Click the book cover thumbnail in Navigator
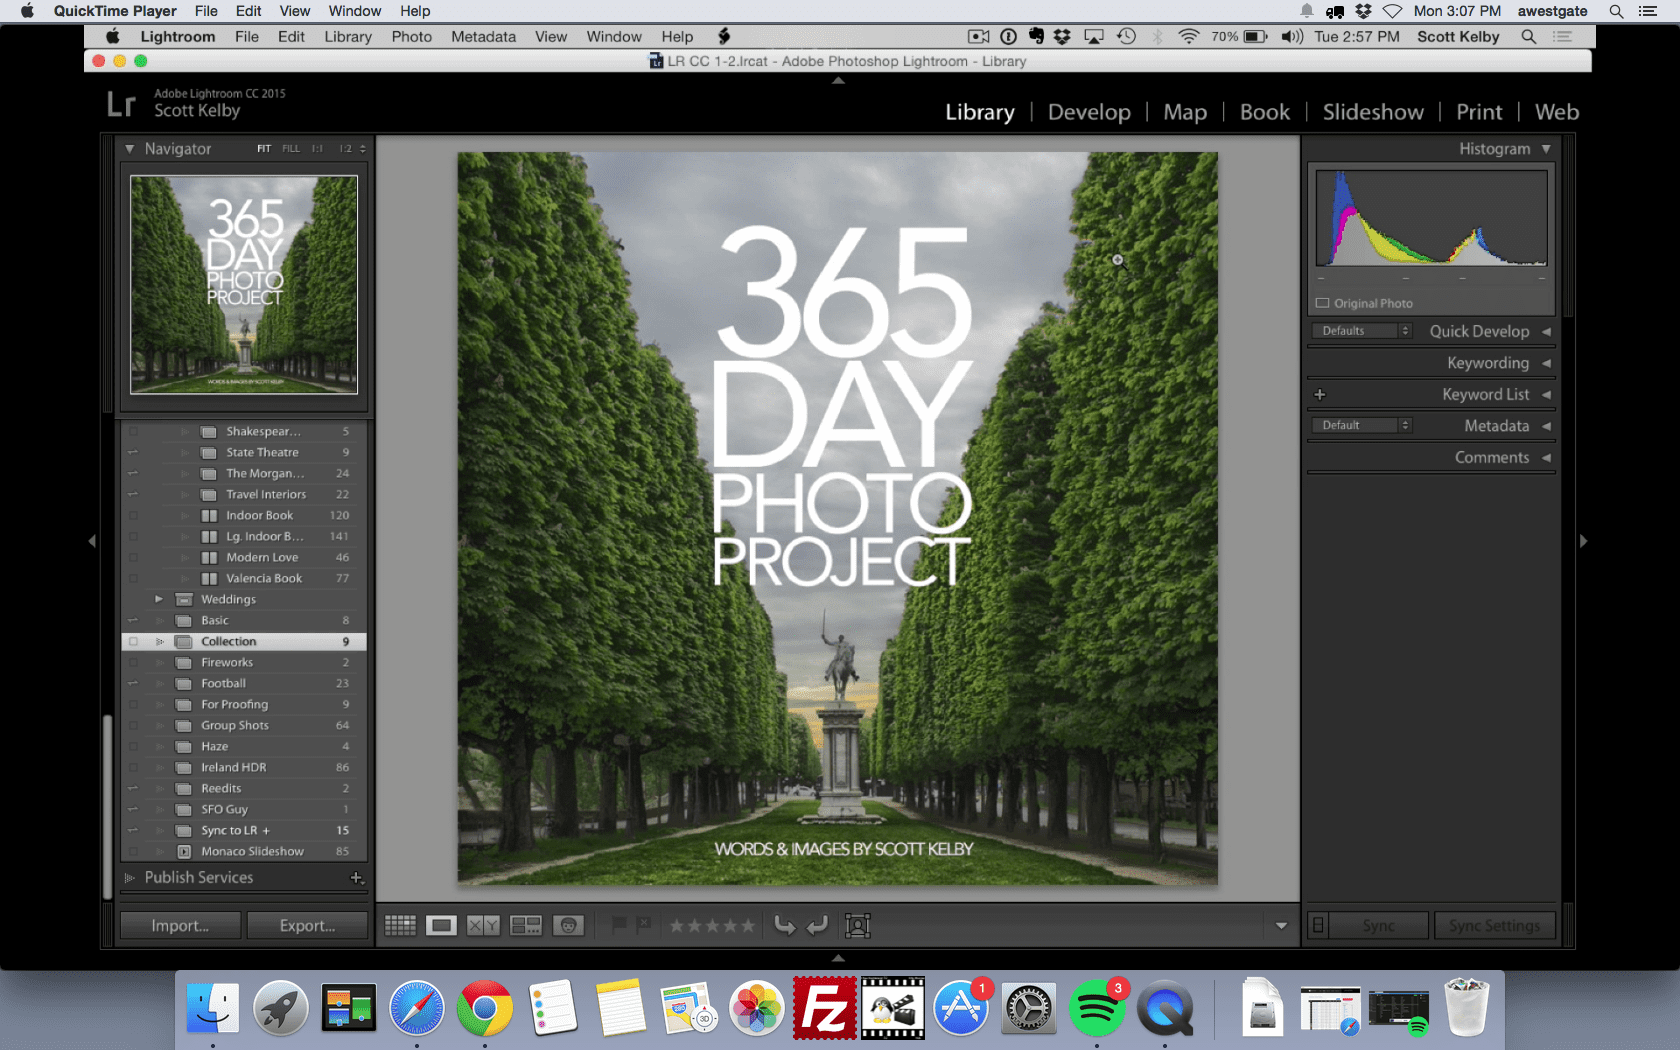The image size is (1680, 1050). tap(242, 285)
